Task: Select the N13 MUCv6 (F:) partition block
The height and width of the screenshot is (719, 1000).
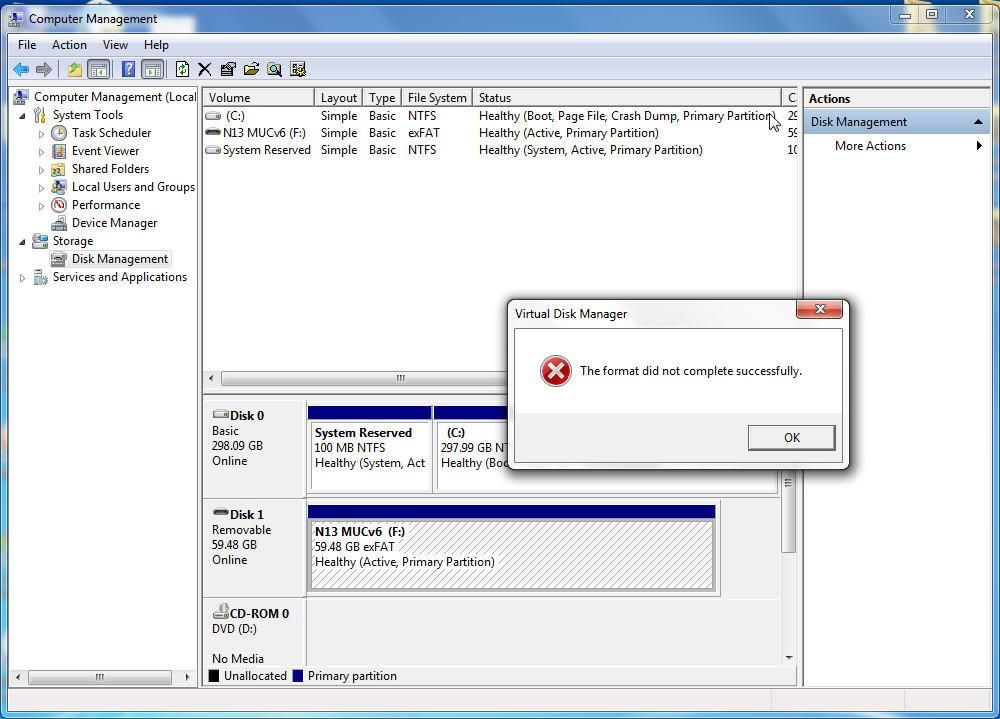Action: tap(511, 554)
